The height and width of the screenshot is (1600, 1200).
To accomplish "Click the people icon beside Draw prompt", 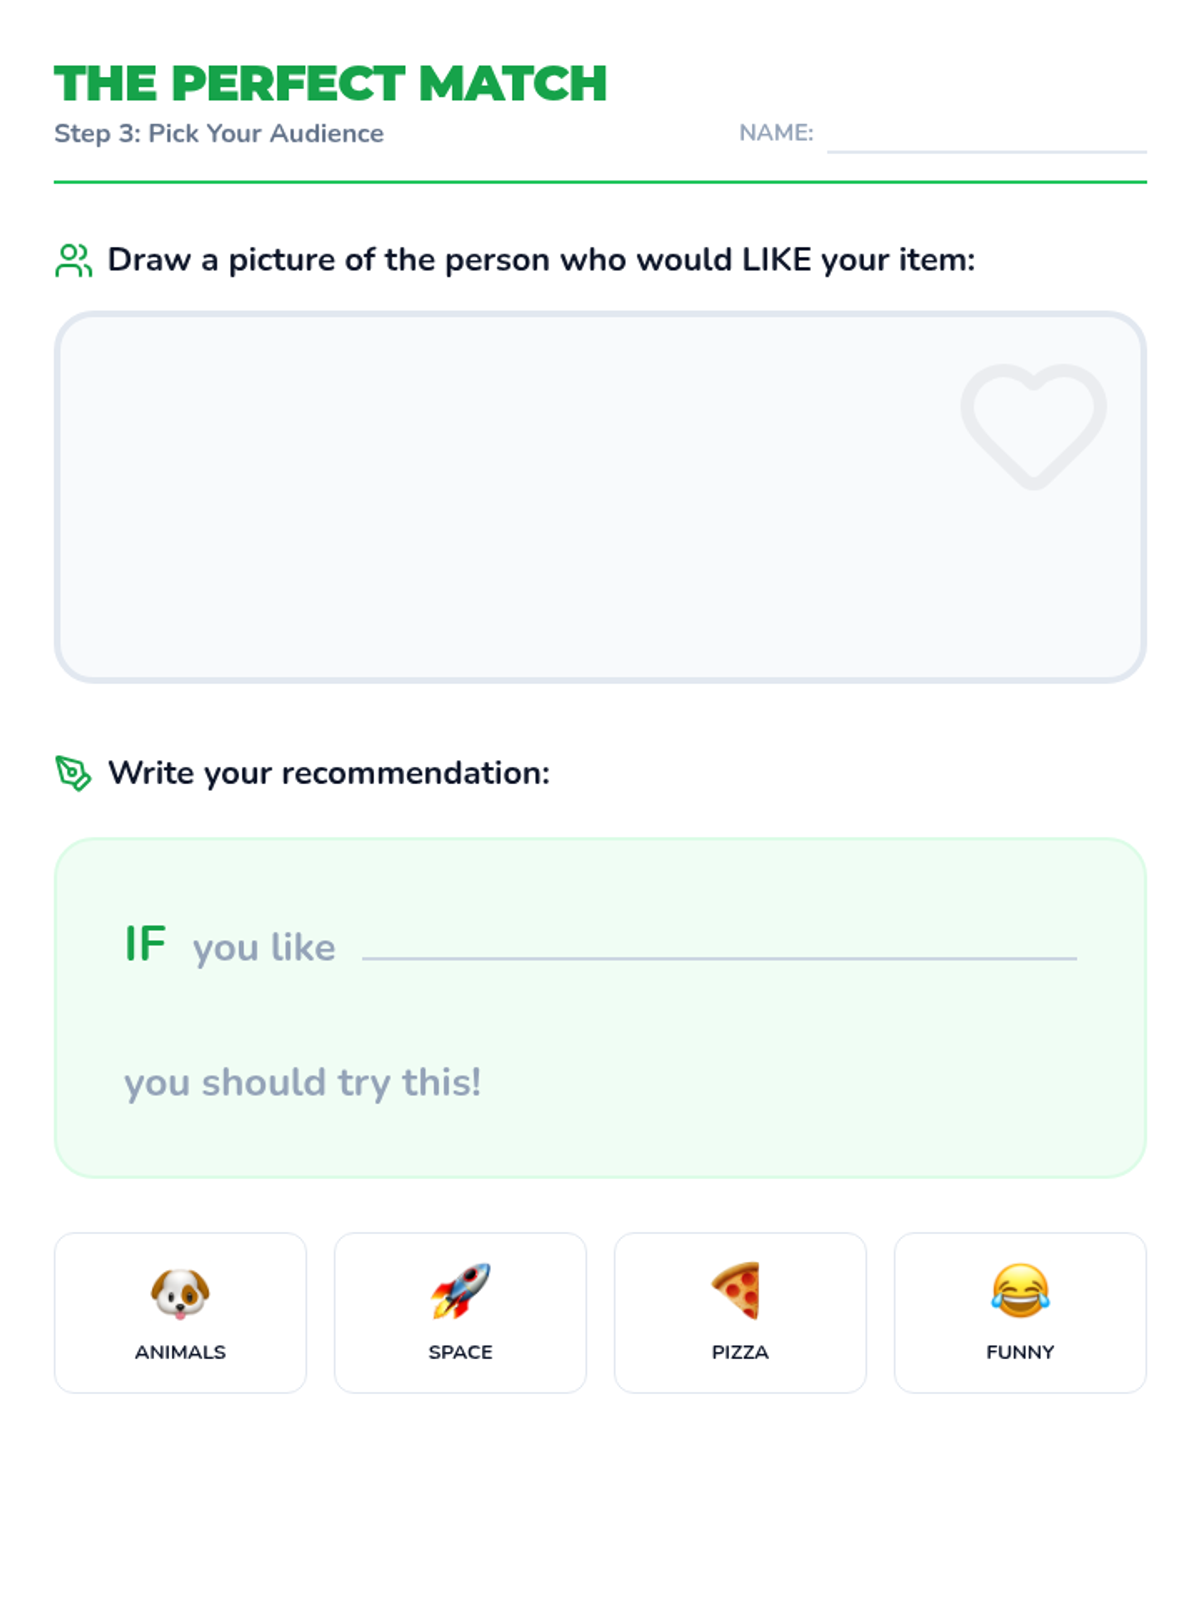I will point(73,260).
